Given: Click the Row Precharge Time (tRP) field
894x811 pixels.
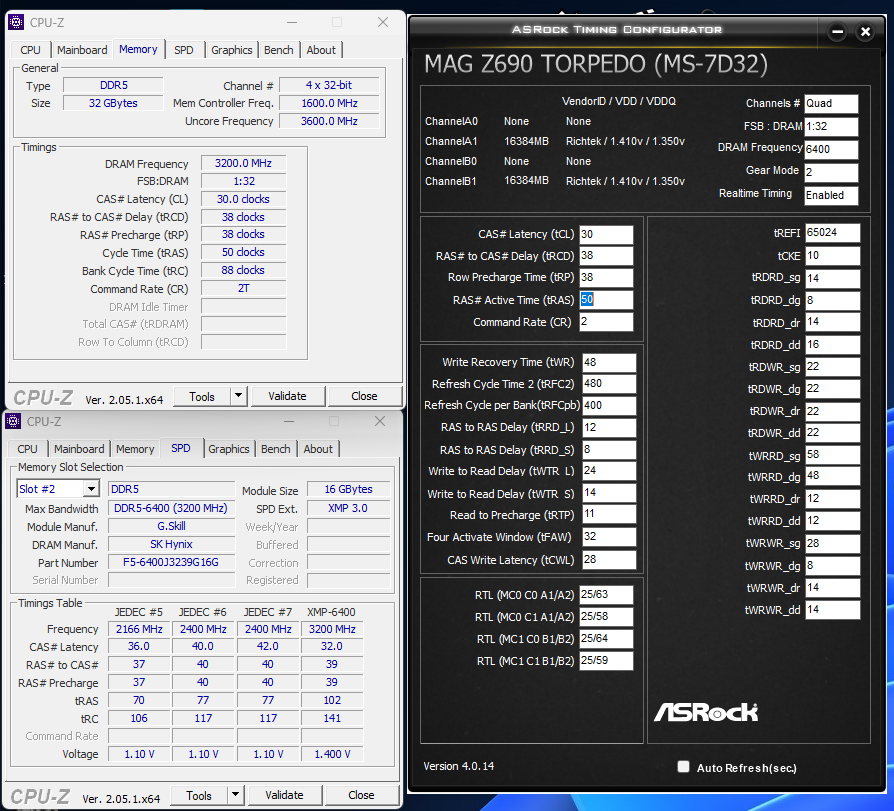Looking at the screenshot, I should point(606,278).
